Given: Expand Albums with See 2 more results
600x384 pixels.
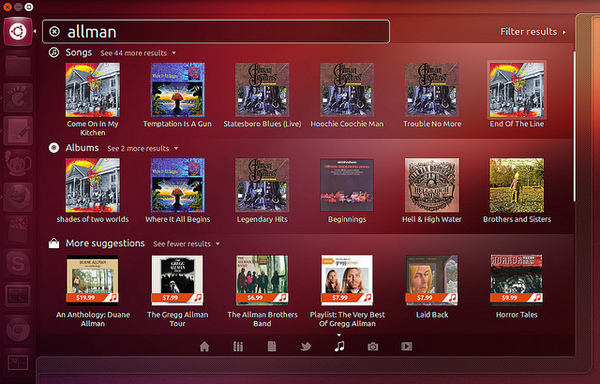Looking at the screenshot, I should 142,148.
